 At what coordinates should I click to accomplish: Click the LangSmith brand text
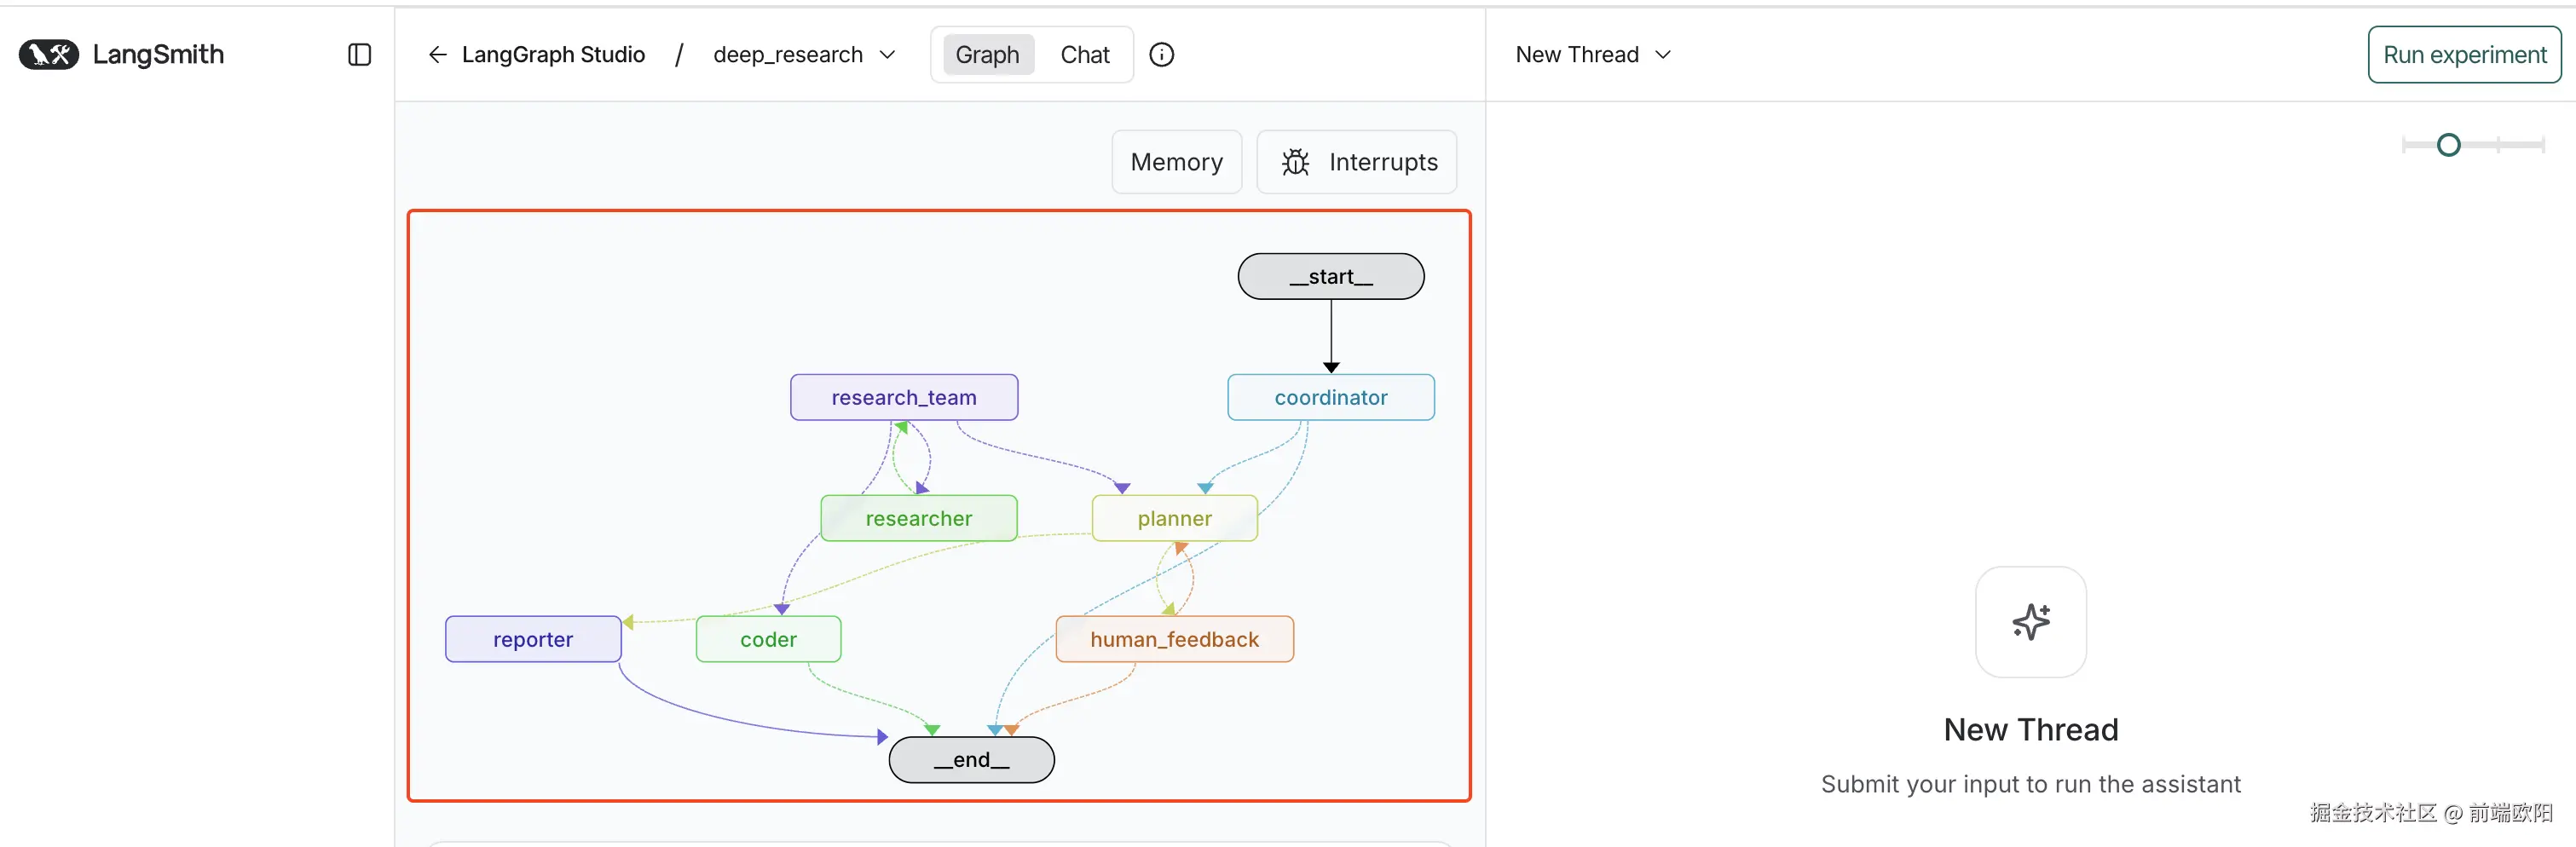(158, 55)
